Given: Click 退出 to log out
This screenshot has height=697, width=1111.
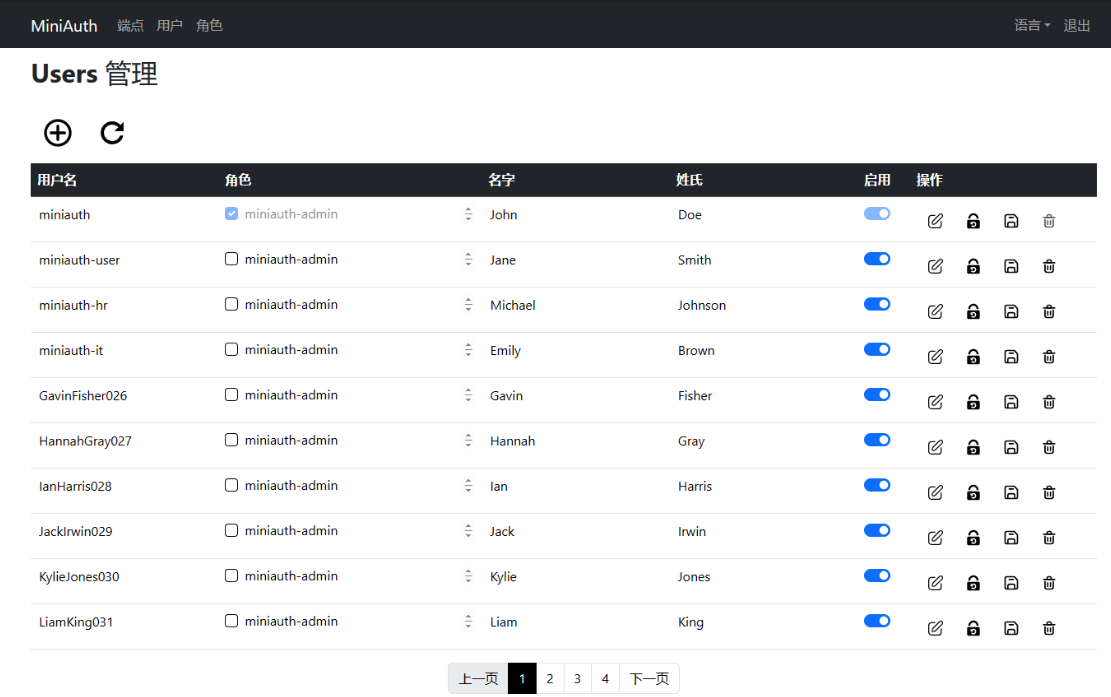Looking at the screenshot, I should coord(1076,26).
